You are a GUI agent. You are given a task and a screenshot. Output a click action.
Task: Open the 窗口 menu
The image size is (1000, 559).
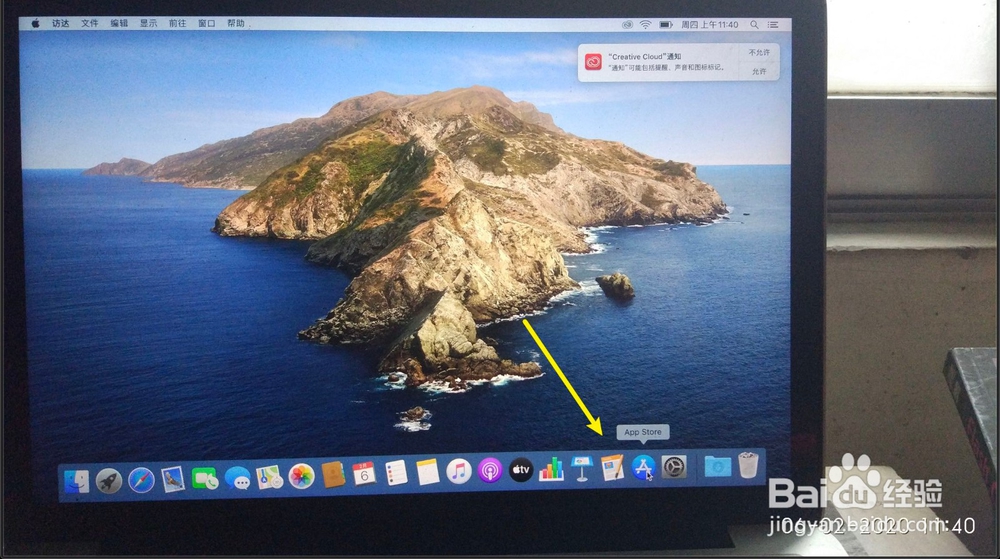point(207,23)
